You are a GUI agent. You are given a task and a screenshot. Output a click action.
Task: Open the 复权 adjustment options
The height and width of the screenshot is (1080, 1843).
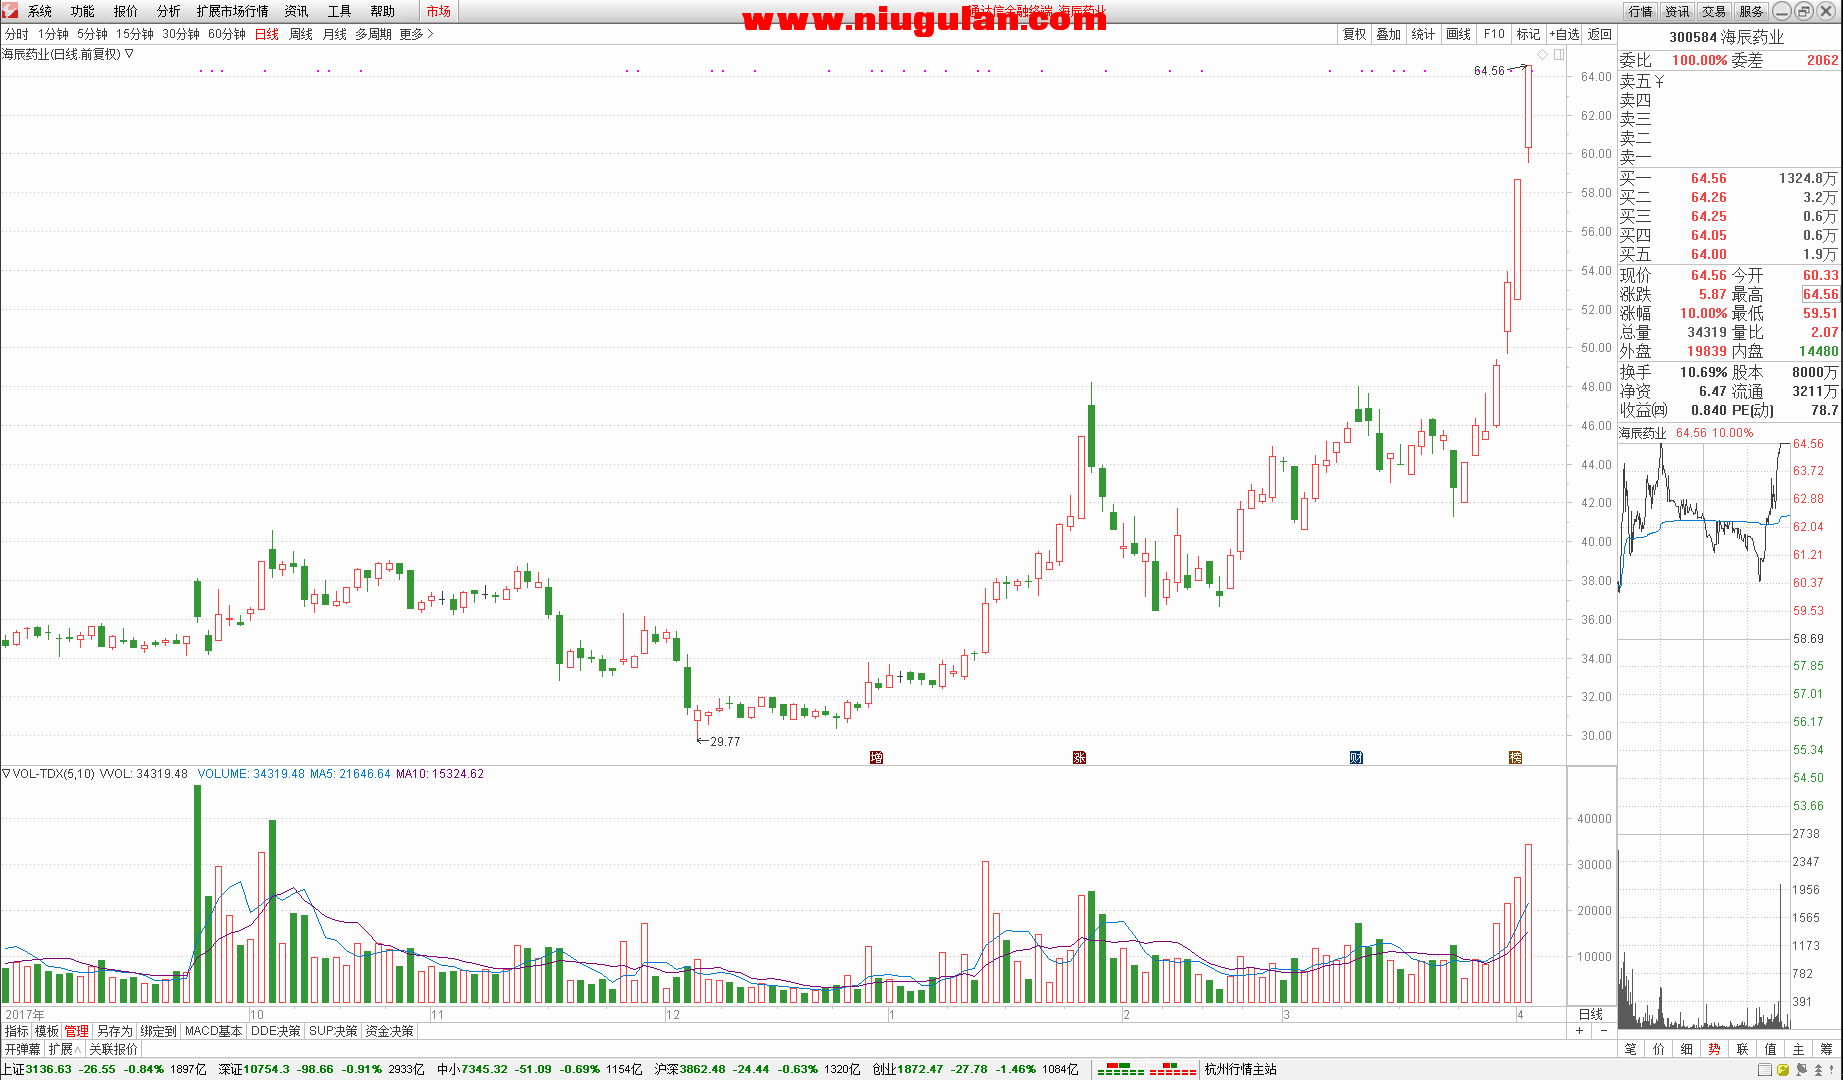pos(1355,34)
